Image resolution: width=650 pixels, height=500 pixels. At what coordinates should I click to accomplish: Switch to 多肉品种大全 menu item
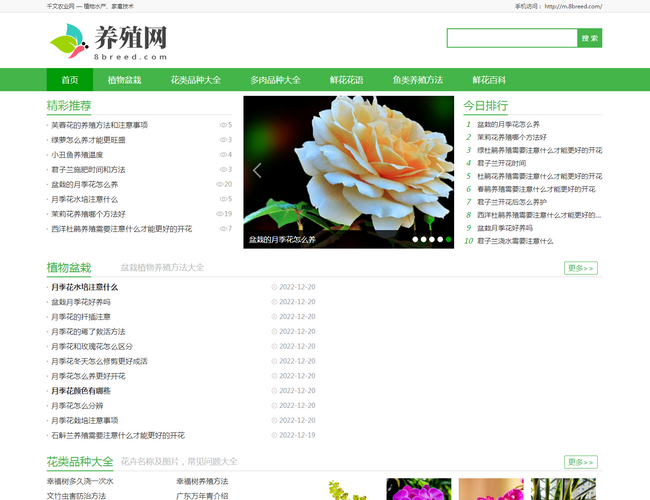pos(275,80)
